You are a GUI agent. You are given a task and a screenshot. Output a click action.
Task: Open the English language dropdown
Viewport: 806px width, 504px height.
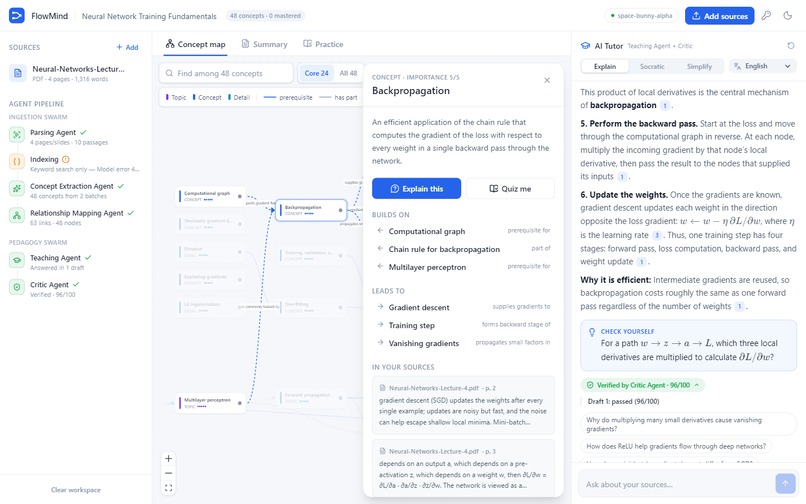(x=762, y=66)
